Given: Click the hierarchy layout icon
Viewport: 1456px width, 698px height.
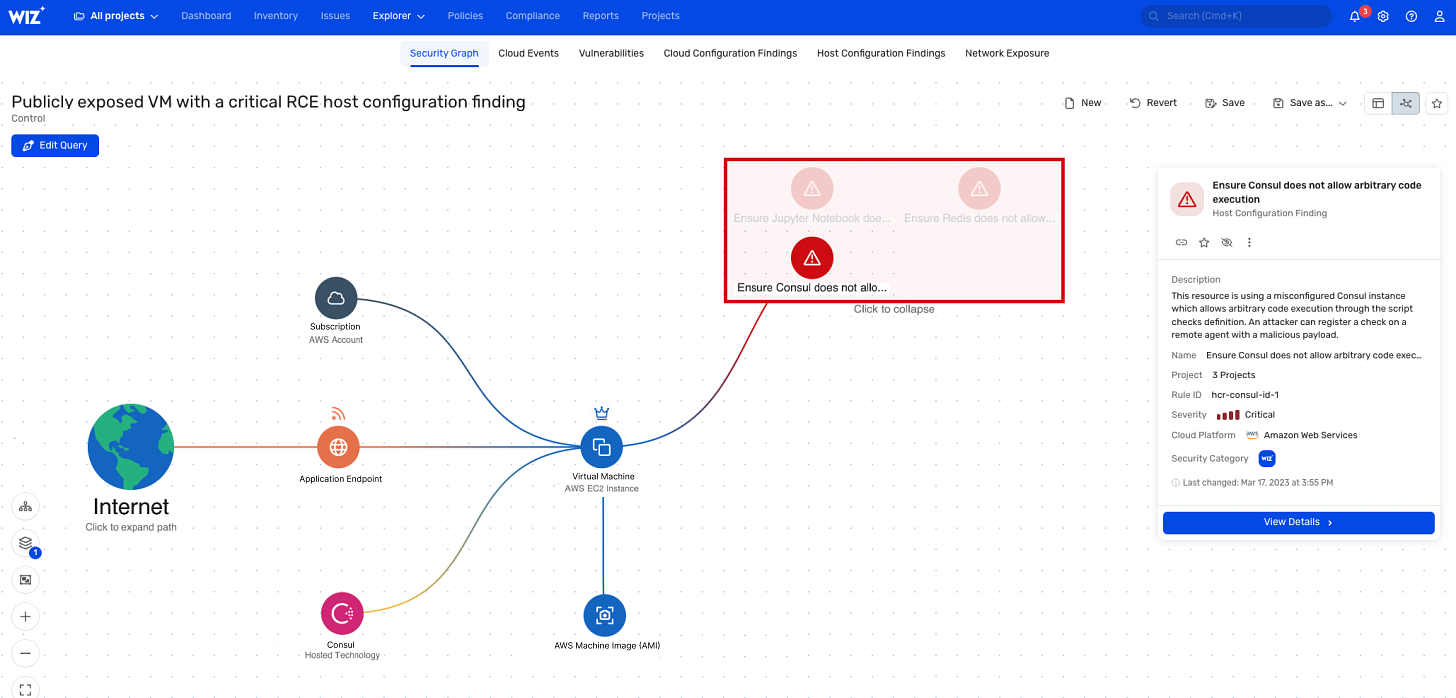Looking at the screenshot, I should 26,506.
